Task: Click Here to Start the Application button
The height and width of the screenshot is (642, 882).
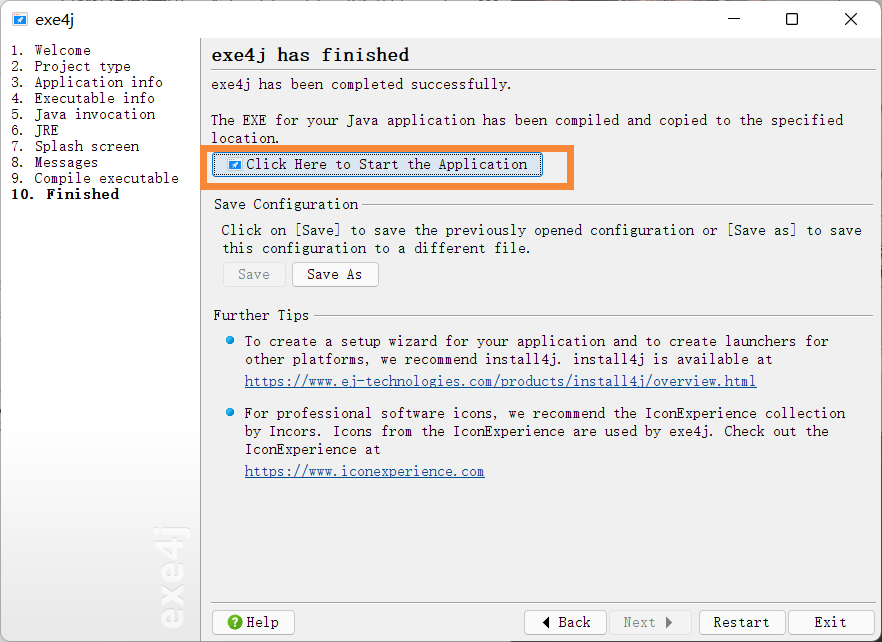Action: 377,164
